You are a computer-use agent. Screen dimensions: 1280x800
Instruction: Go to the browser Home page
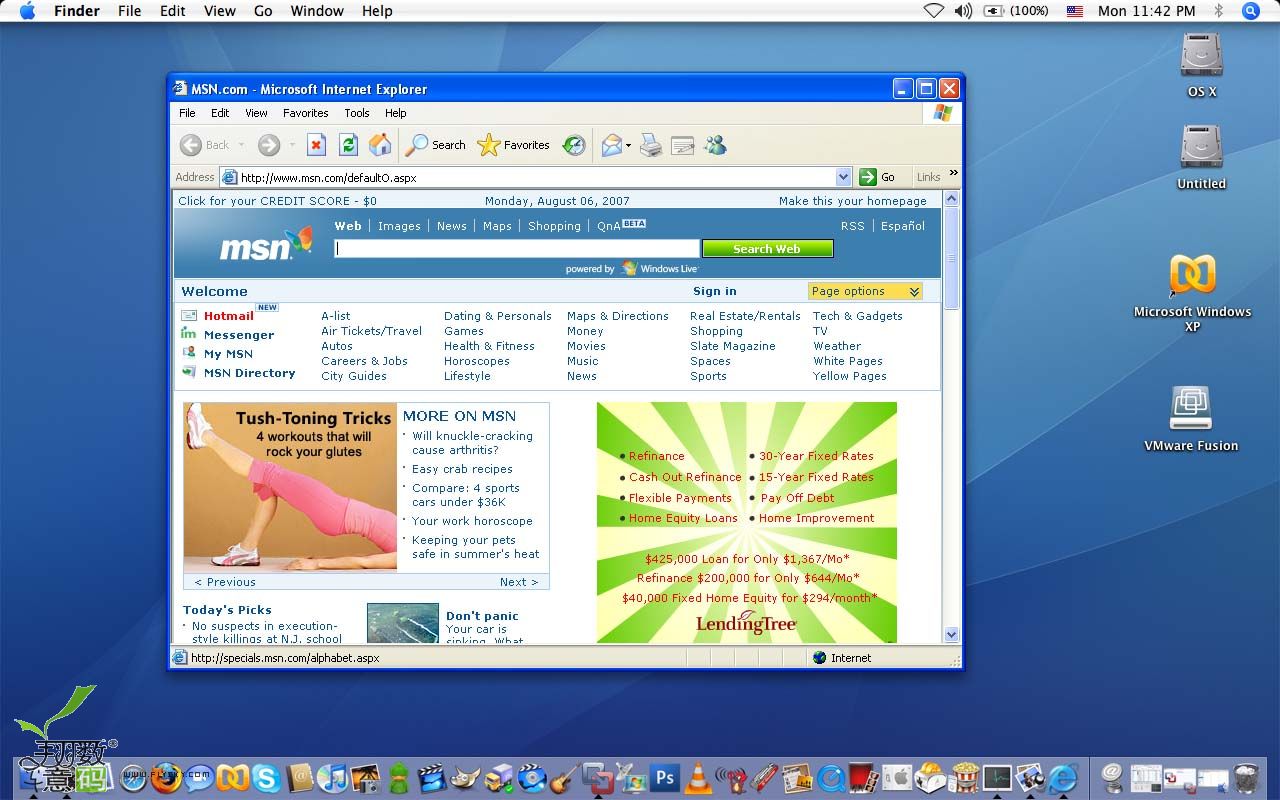coord(380,145)
